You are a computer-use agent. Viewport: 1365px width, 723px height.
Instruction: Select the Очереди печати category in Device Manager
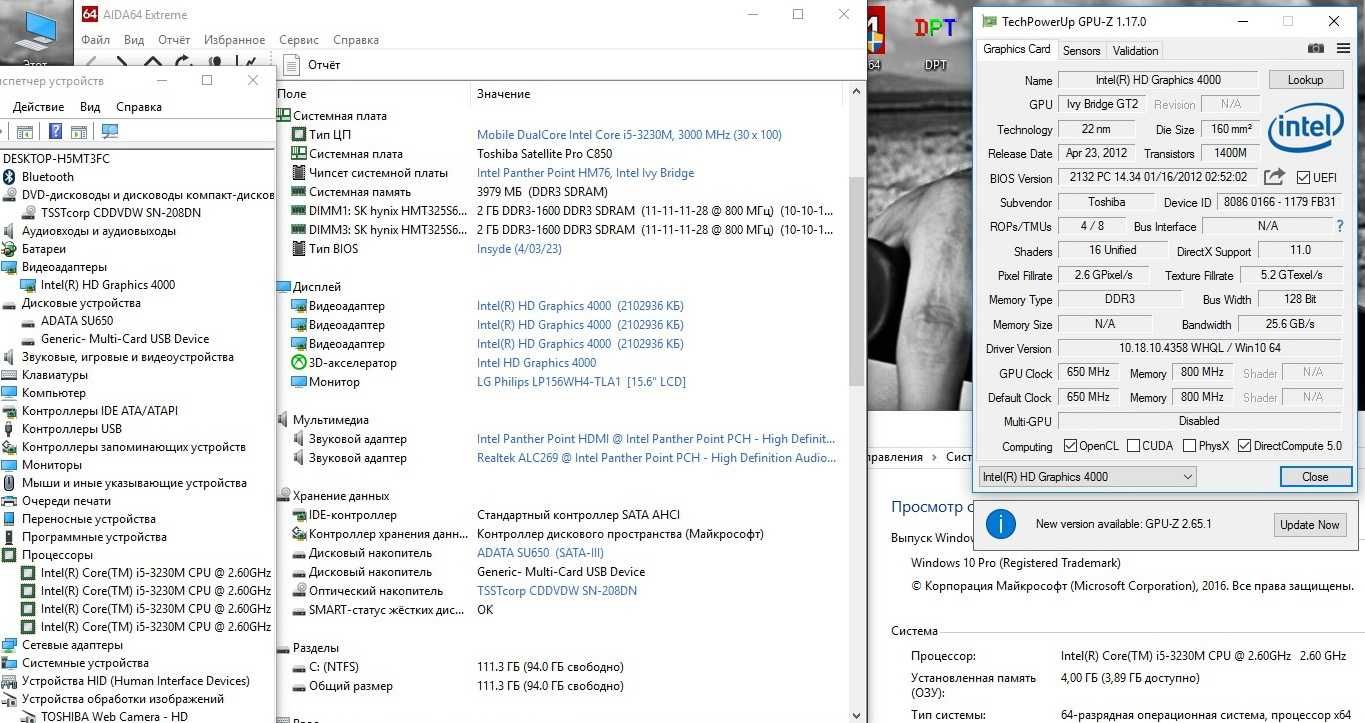pos(66,501)
